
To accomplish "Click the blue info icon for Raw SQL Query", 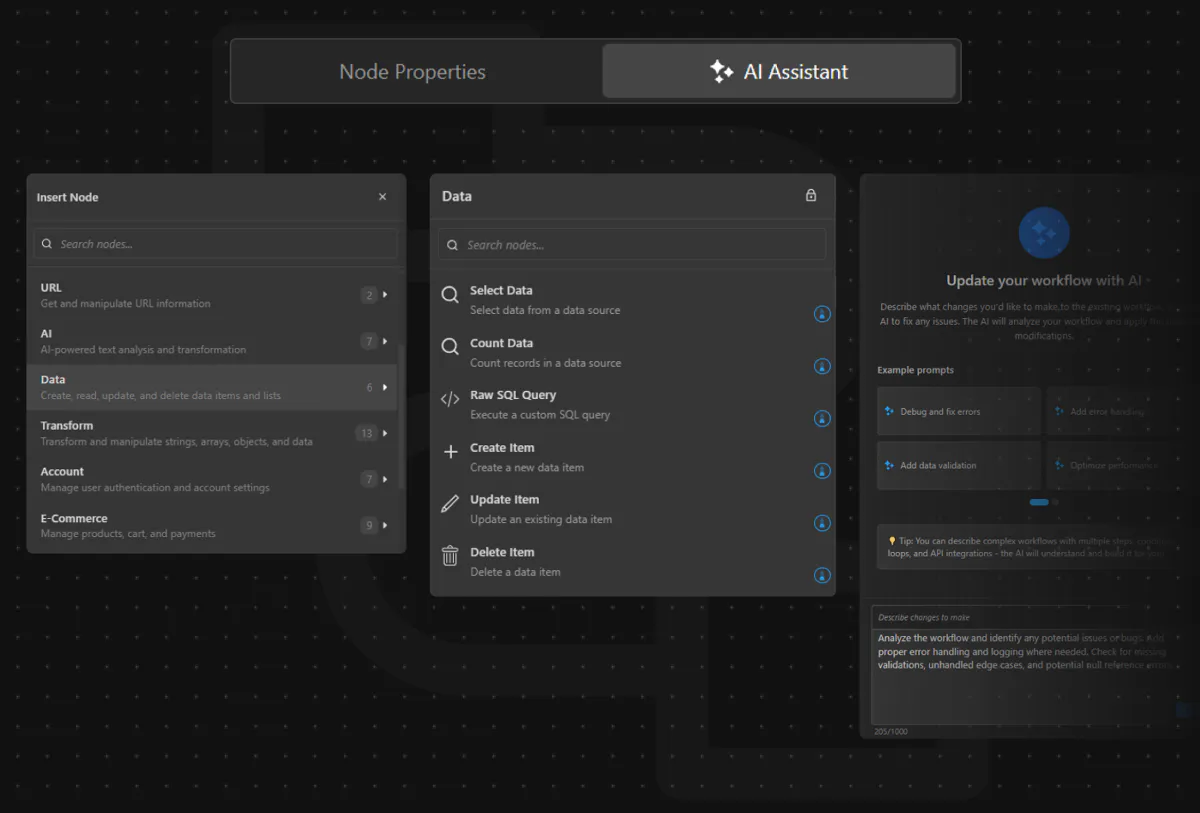I will [822, 418].
